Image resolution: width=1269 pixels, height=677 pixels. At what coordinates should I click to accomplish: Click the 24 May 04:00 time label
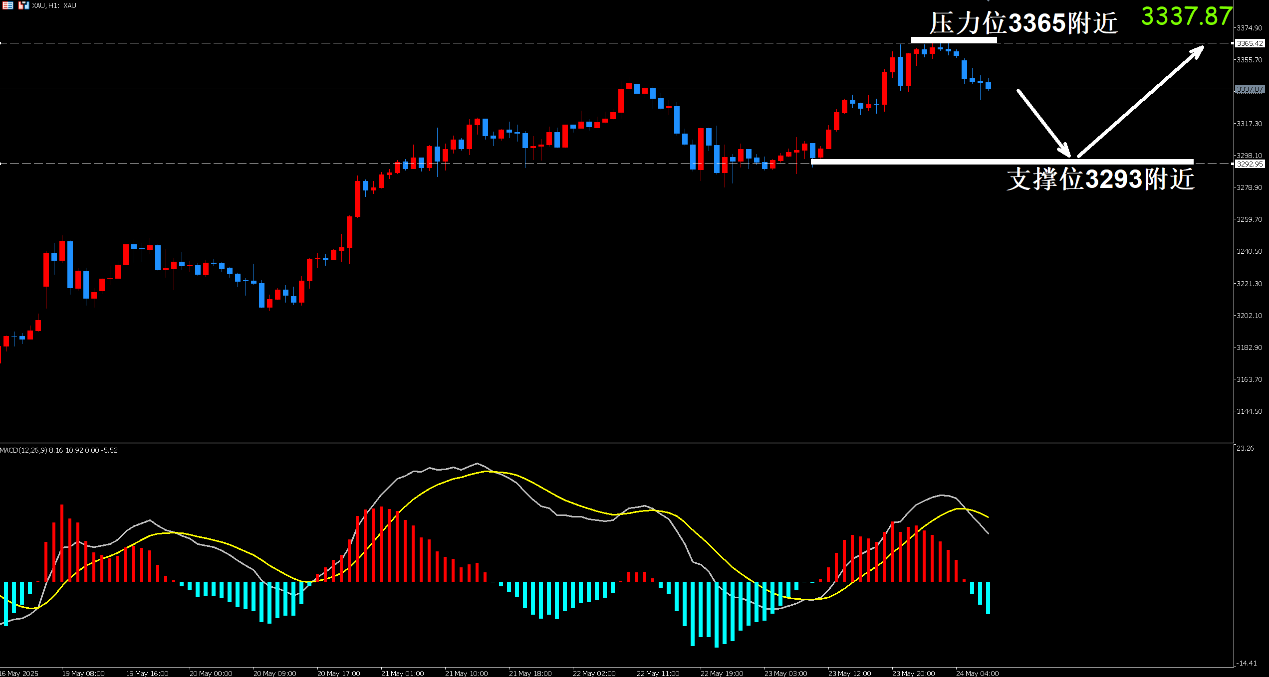977,673
